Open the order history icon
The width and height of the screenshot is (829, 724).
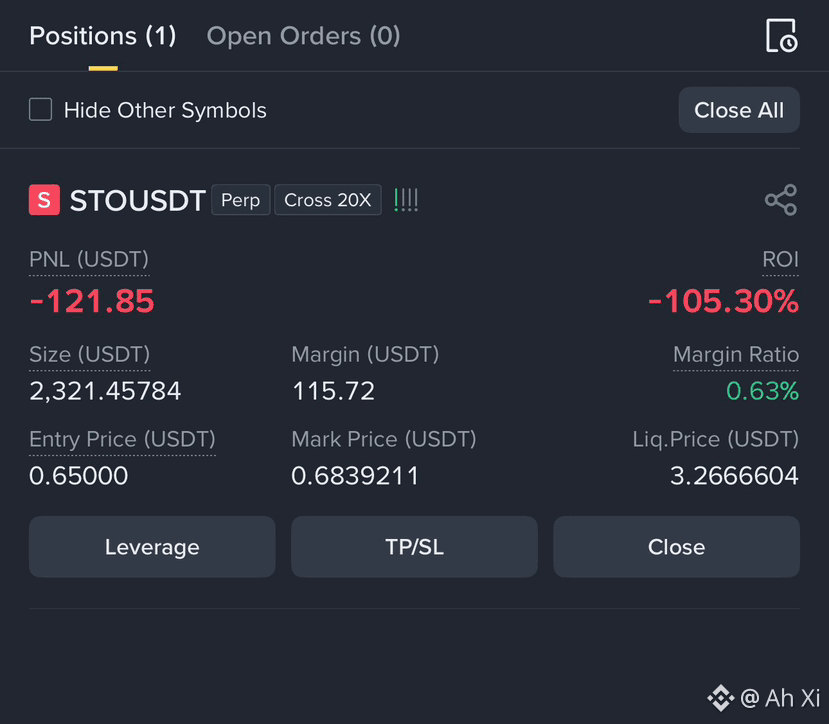tap(781, 35)
